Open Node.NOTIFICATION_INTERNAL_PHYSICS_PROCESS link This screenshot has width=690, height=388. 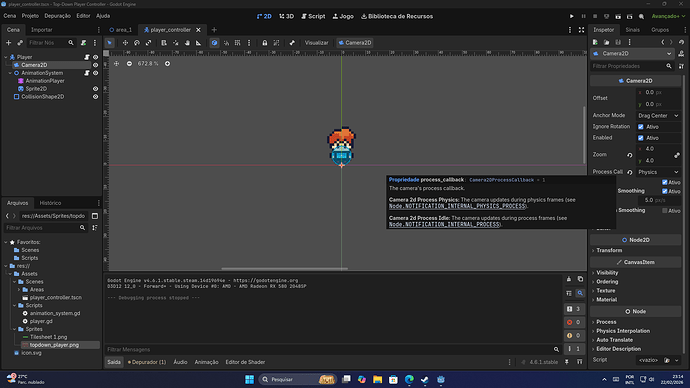[x=457, y=206]
